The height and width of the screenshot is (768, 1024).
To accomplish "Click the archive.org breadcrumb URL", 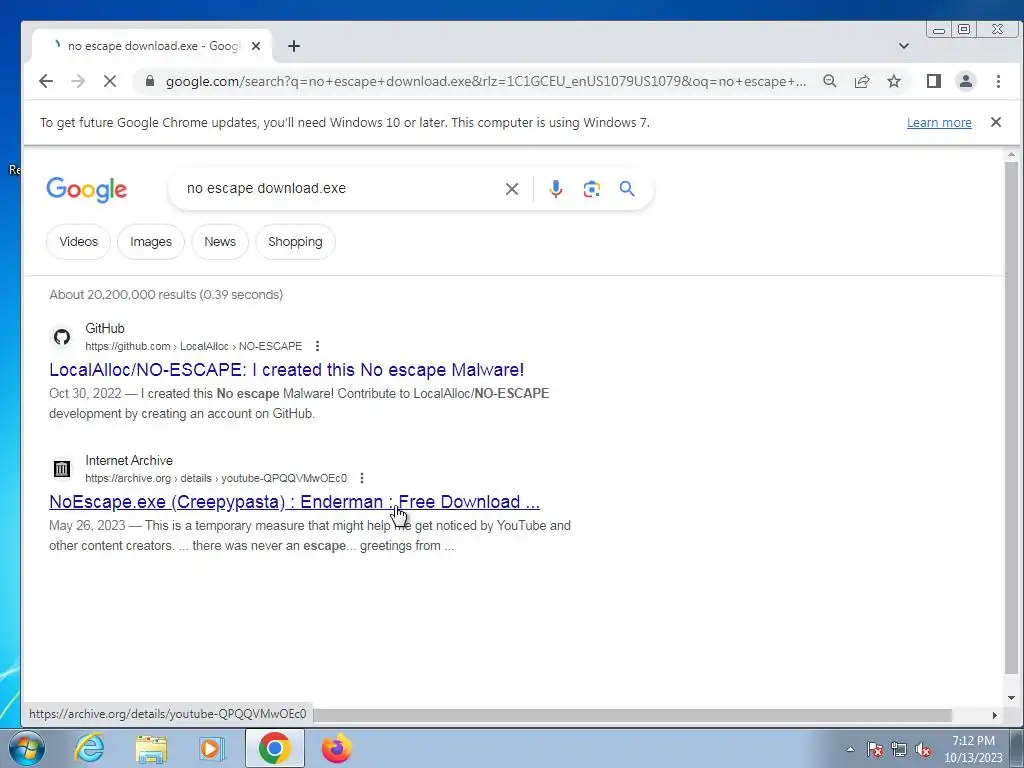I will (x=216, y=478).
